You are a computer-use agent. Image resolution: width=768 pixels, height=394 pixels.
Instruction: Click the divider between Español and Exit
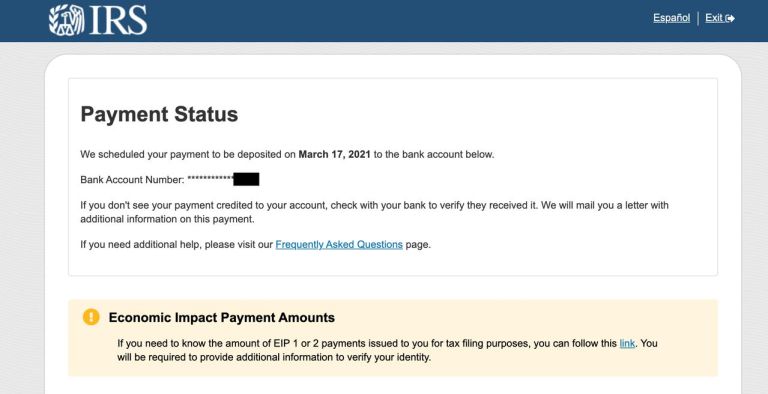click(x=698, y=19)
